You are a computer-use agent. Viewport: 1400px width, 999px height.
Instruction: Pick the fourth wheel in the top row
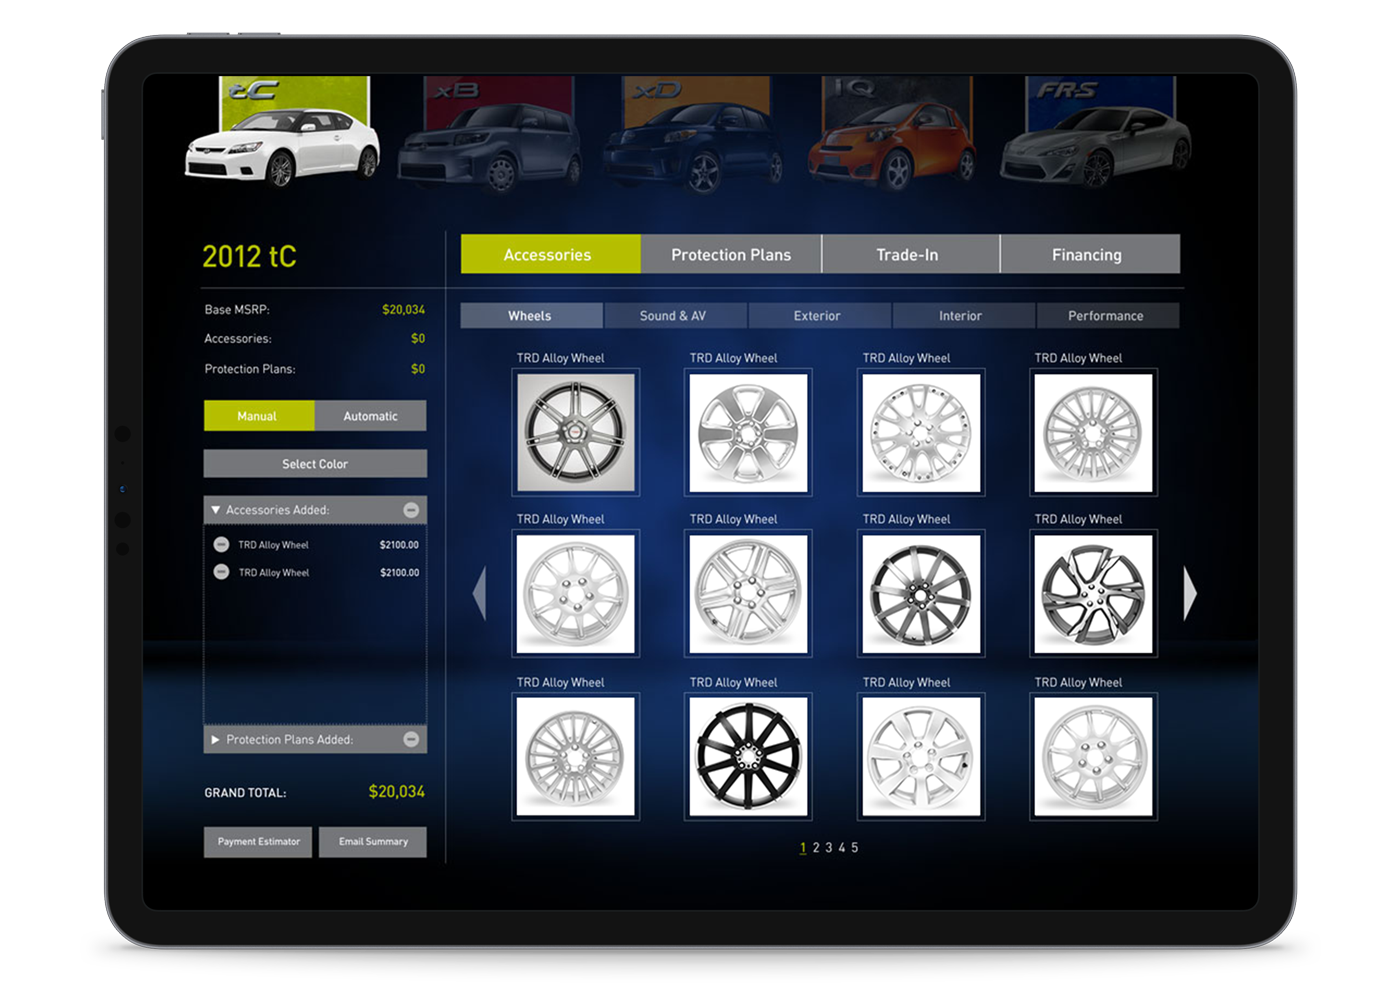pyautogui.click(x=1093, y=433)
